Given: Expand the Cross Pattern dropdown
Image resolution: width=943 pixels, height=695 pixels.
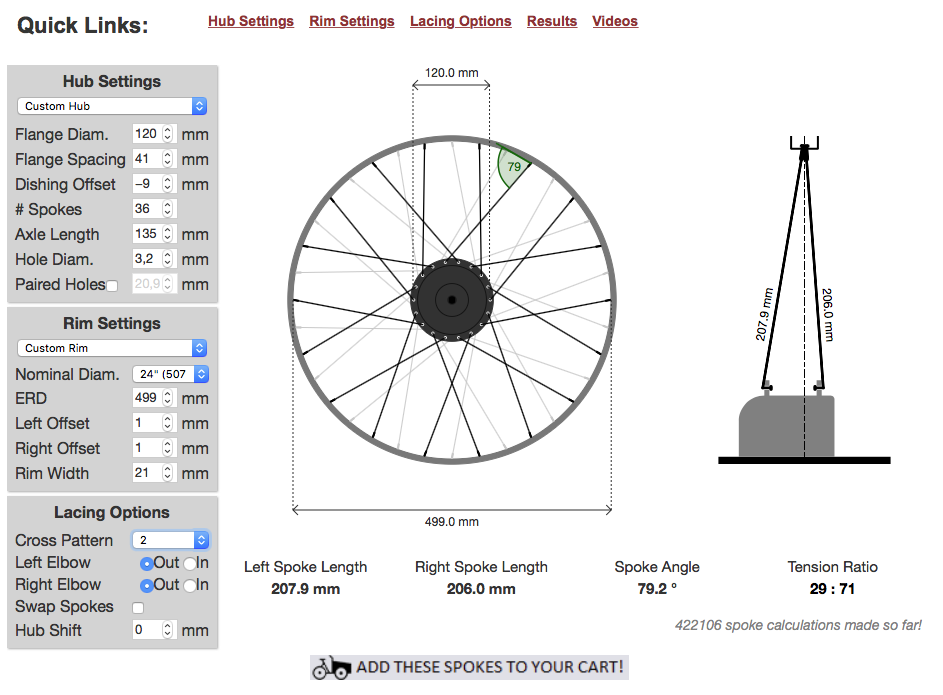Looking at the screenshot, I should 170,540.
